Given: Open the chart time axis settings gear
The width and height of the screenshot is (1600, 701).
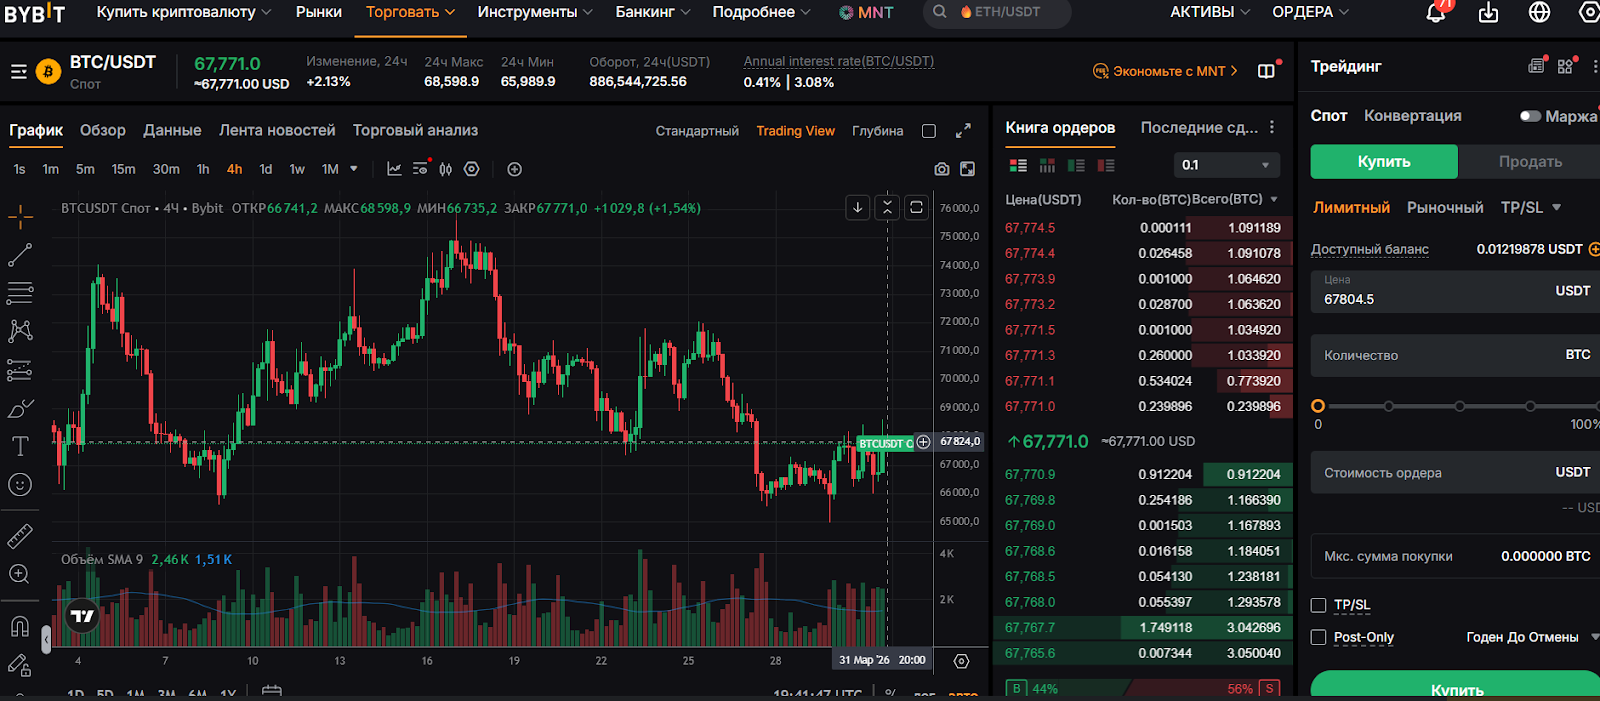Looking at the screenshot, I should [961, 661].
